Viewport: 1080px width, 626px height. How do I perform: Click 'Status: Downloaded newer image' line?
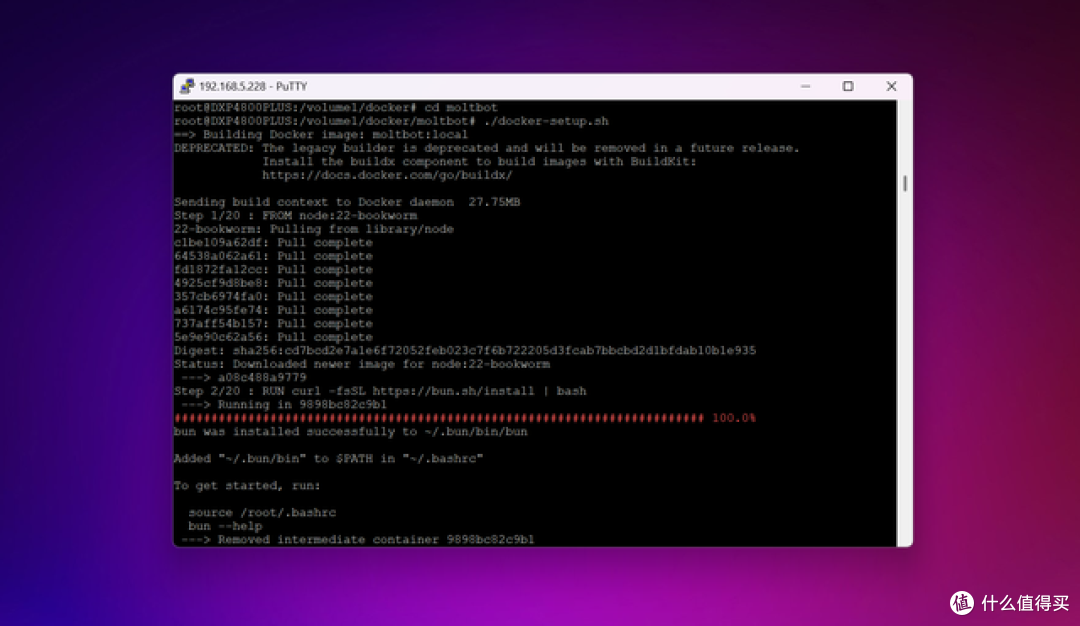click(x=362, y=364)
